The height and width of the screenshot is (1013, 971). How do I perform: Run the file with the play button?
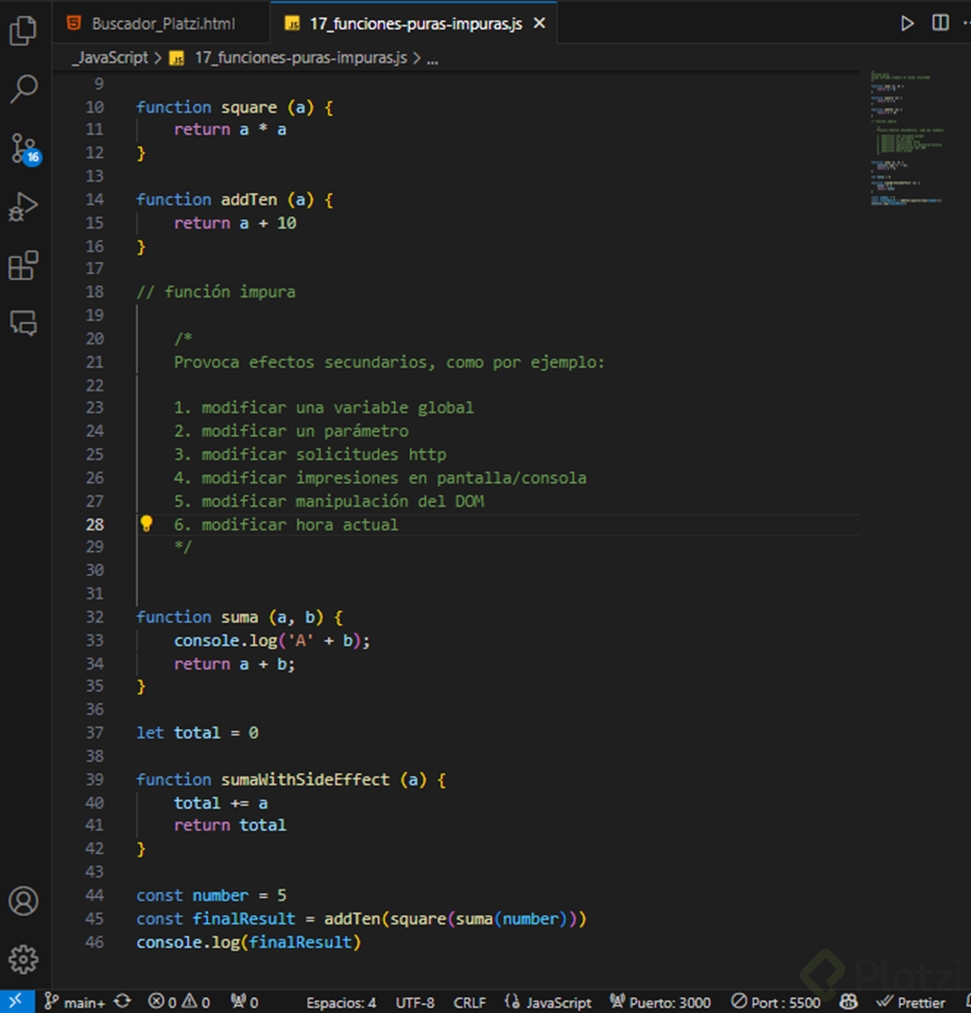point(907,23)
